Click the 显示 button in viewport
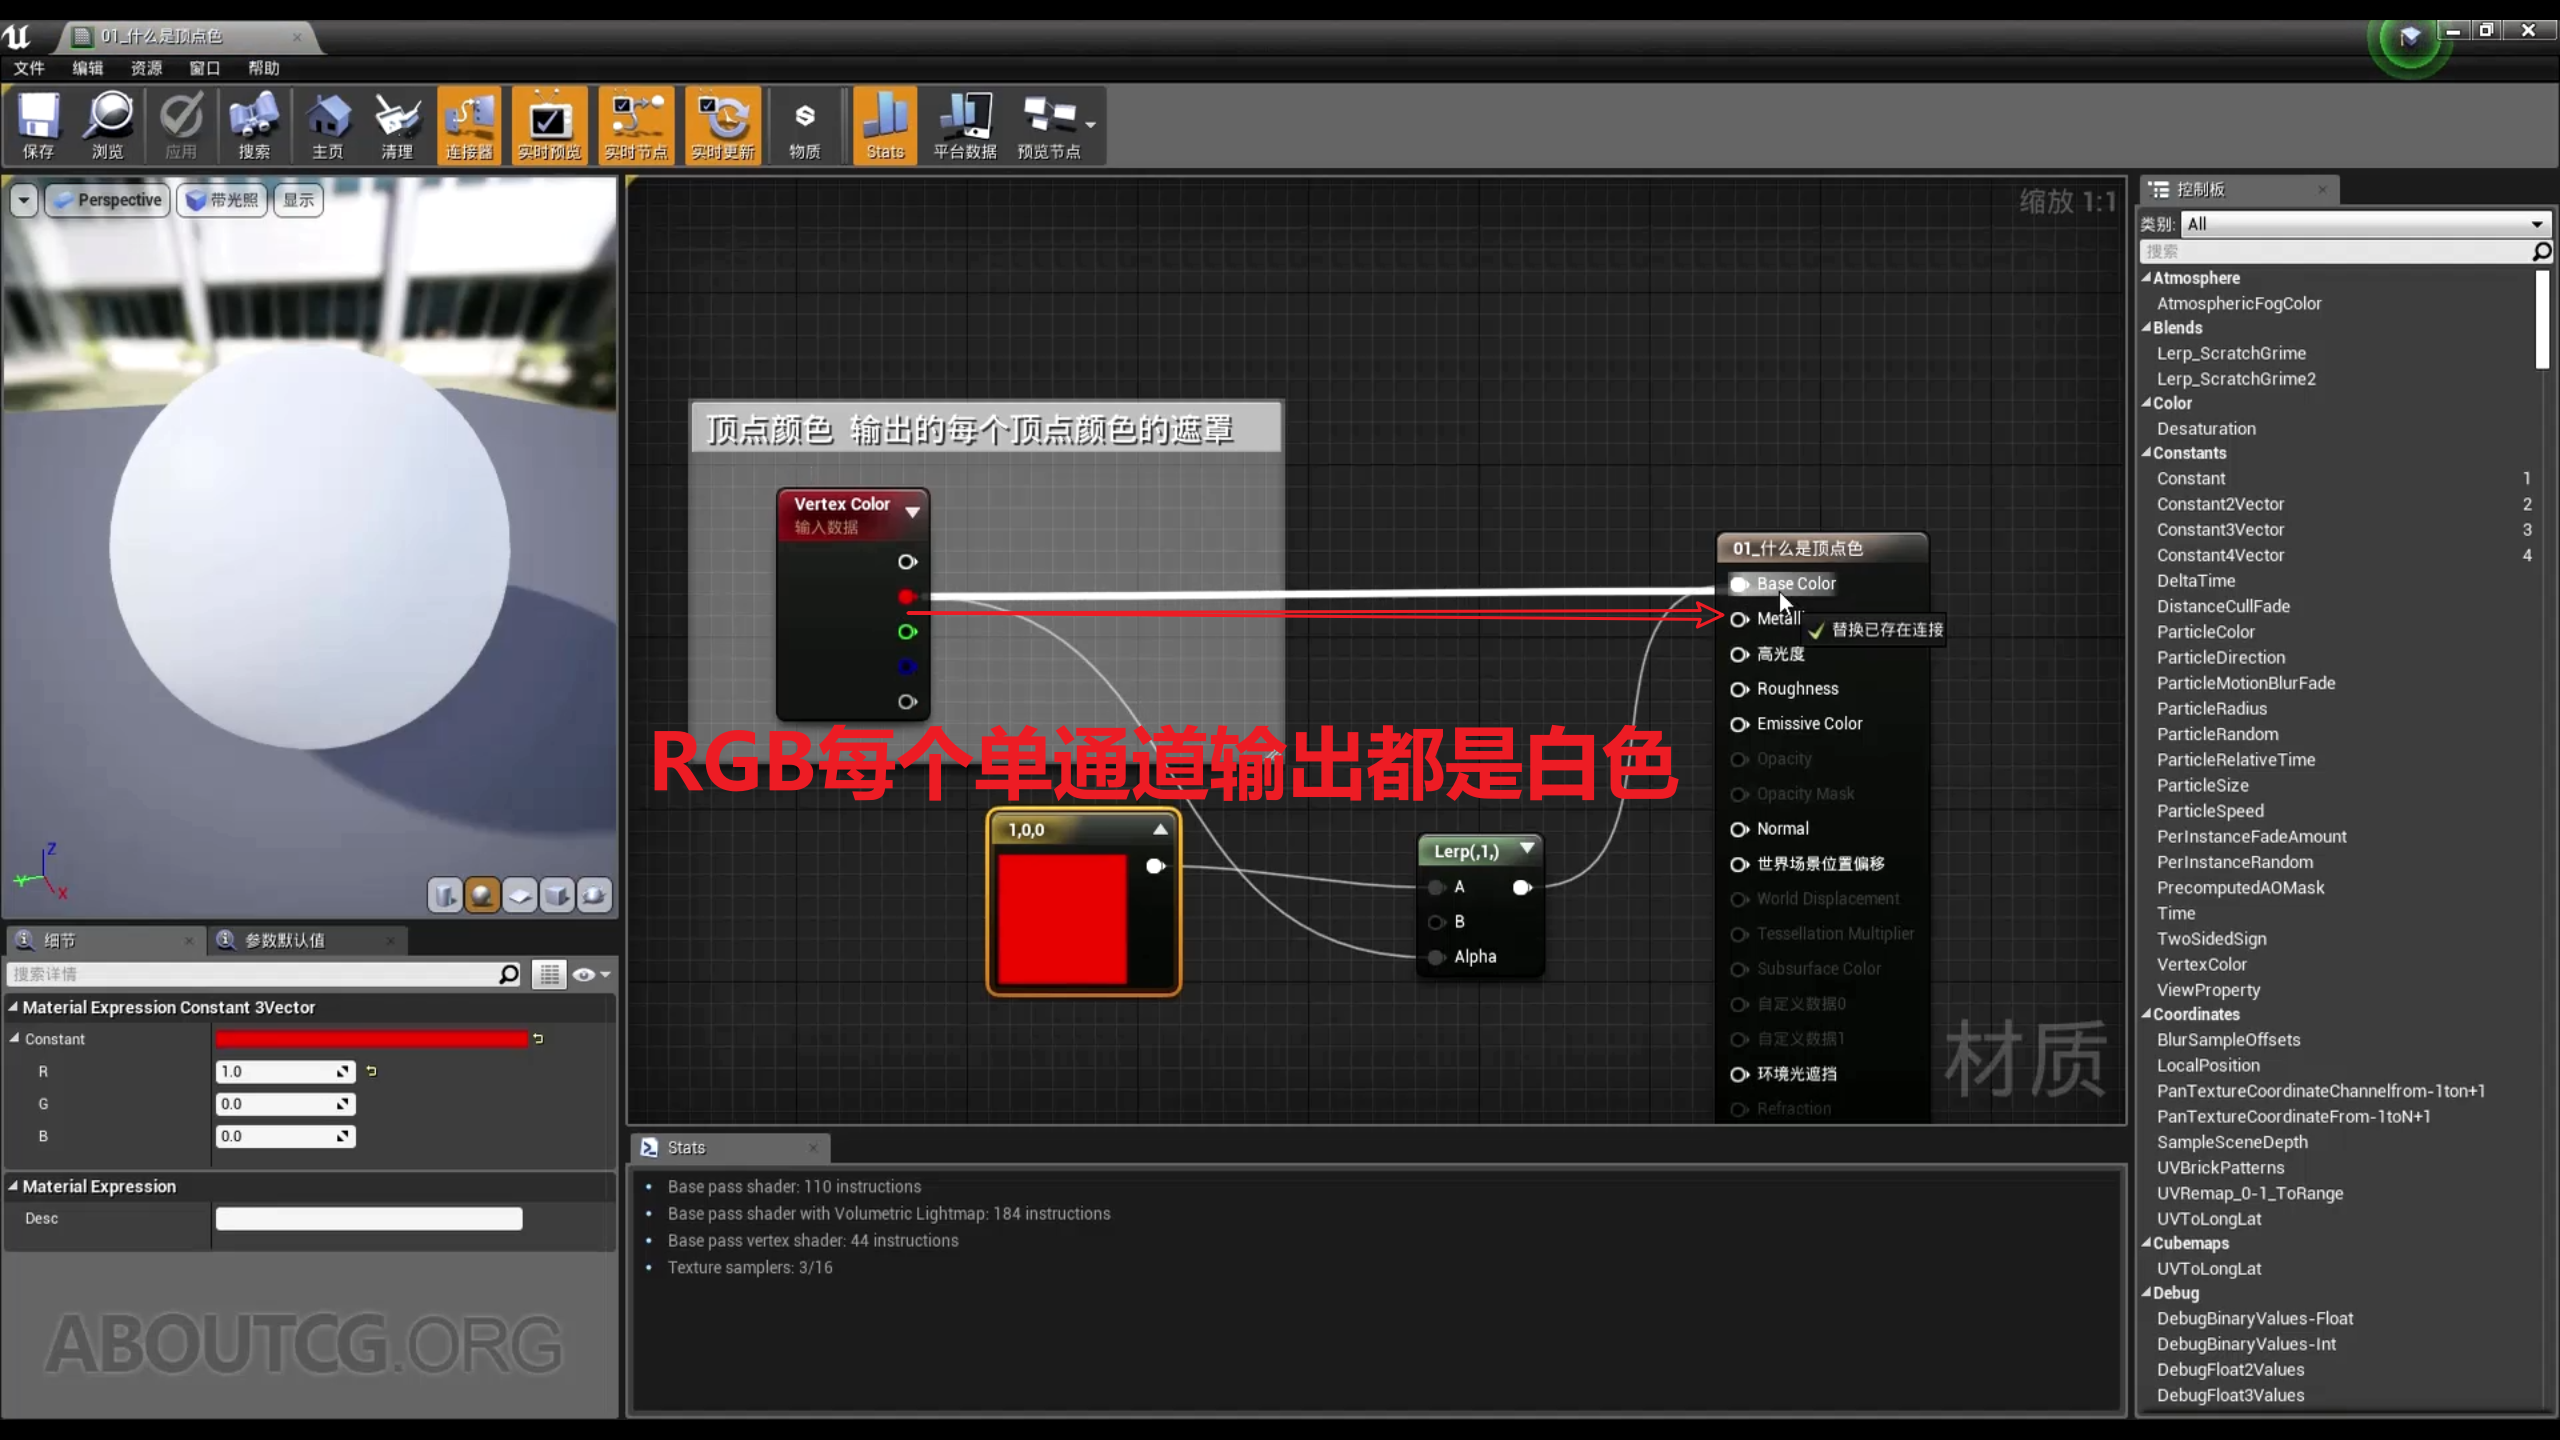Image resolution: width=2560 pixels, height=1440 pixels. point(298,200)
